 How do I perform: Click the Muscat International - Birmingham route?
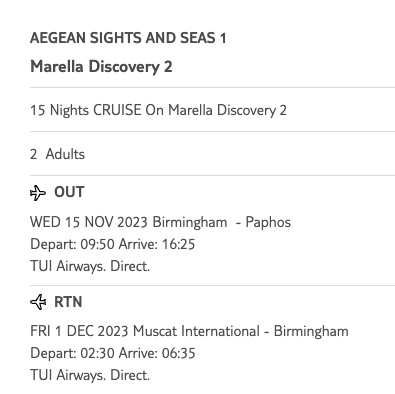pyautogui.click(x=241, y=331)
